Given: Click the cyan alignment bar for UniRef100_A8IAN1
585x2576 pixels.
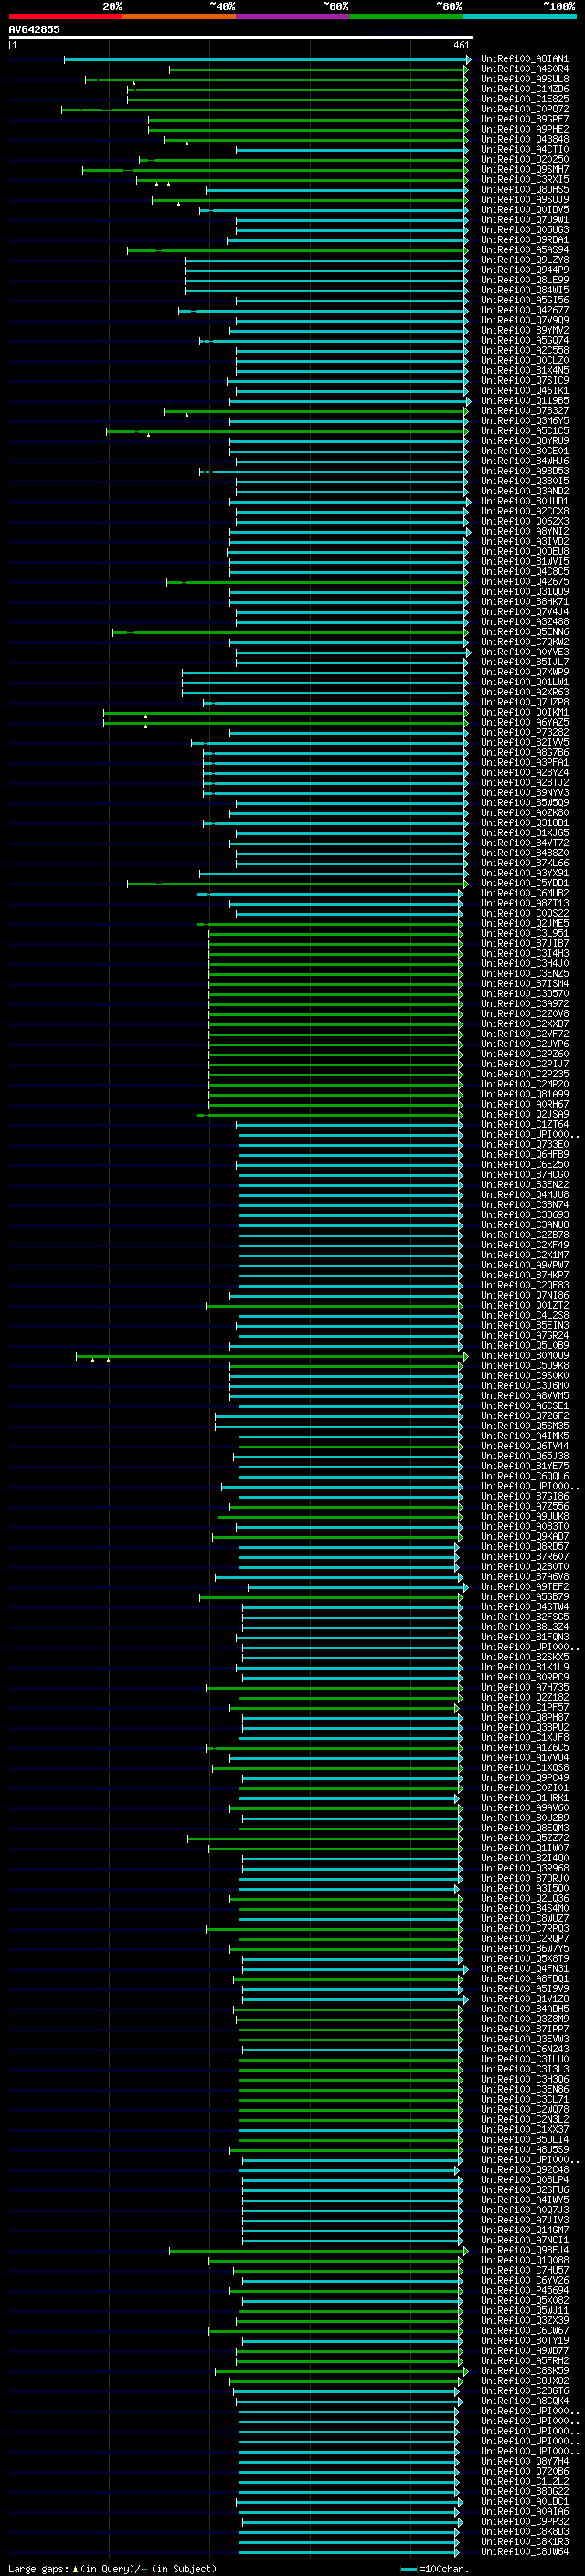Looking at the screenshot, I should pyautogui.click(x=266, y=59).
